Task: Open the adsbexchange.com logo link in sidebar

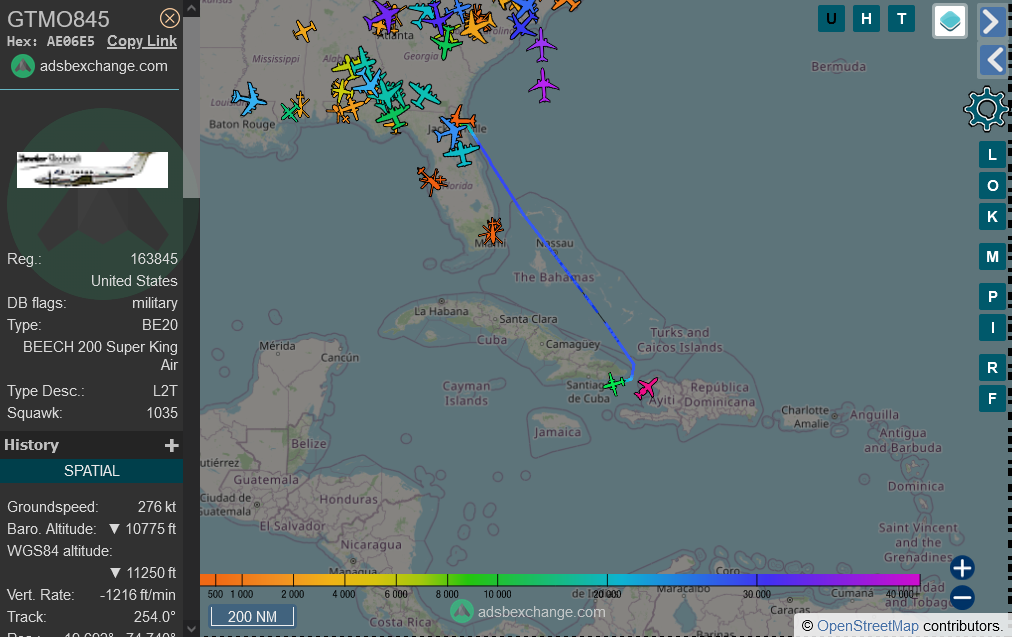Action: point(89,66)
